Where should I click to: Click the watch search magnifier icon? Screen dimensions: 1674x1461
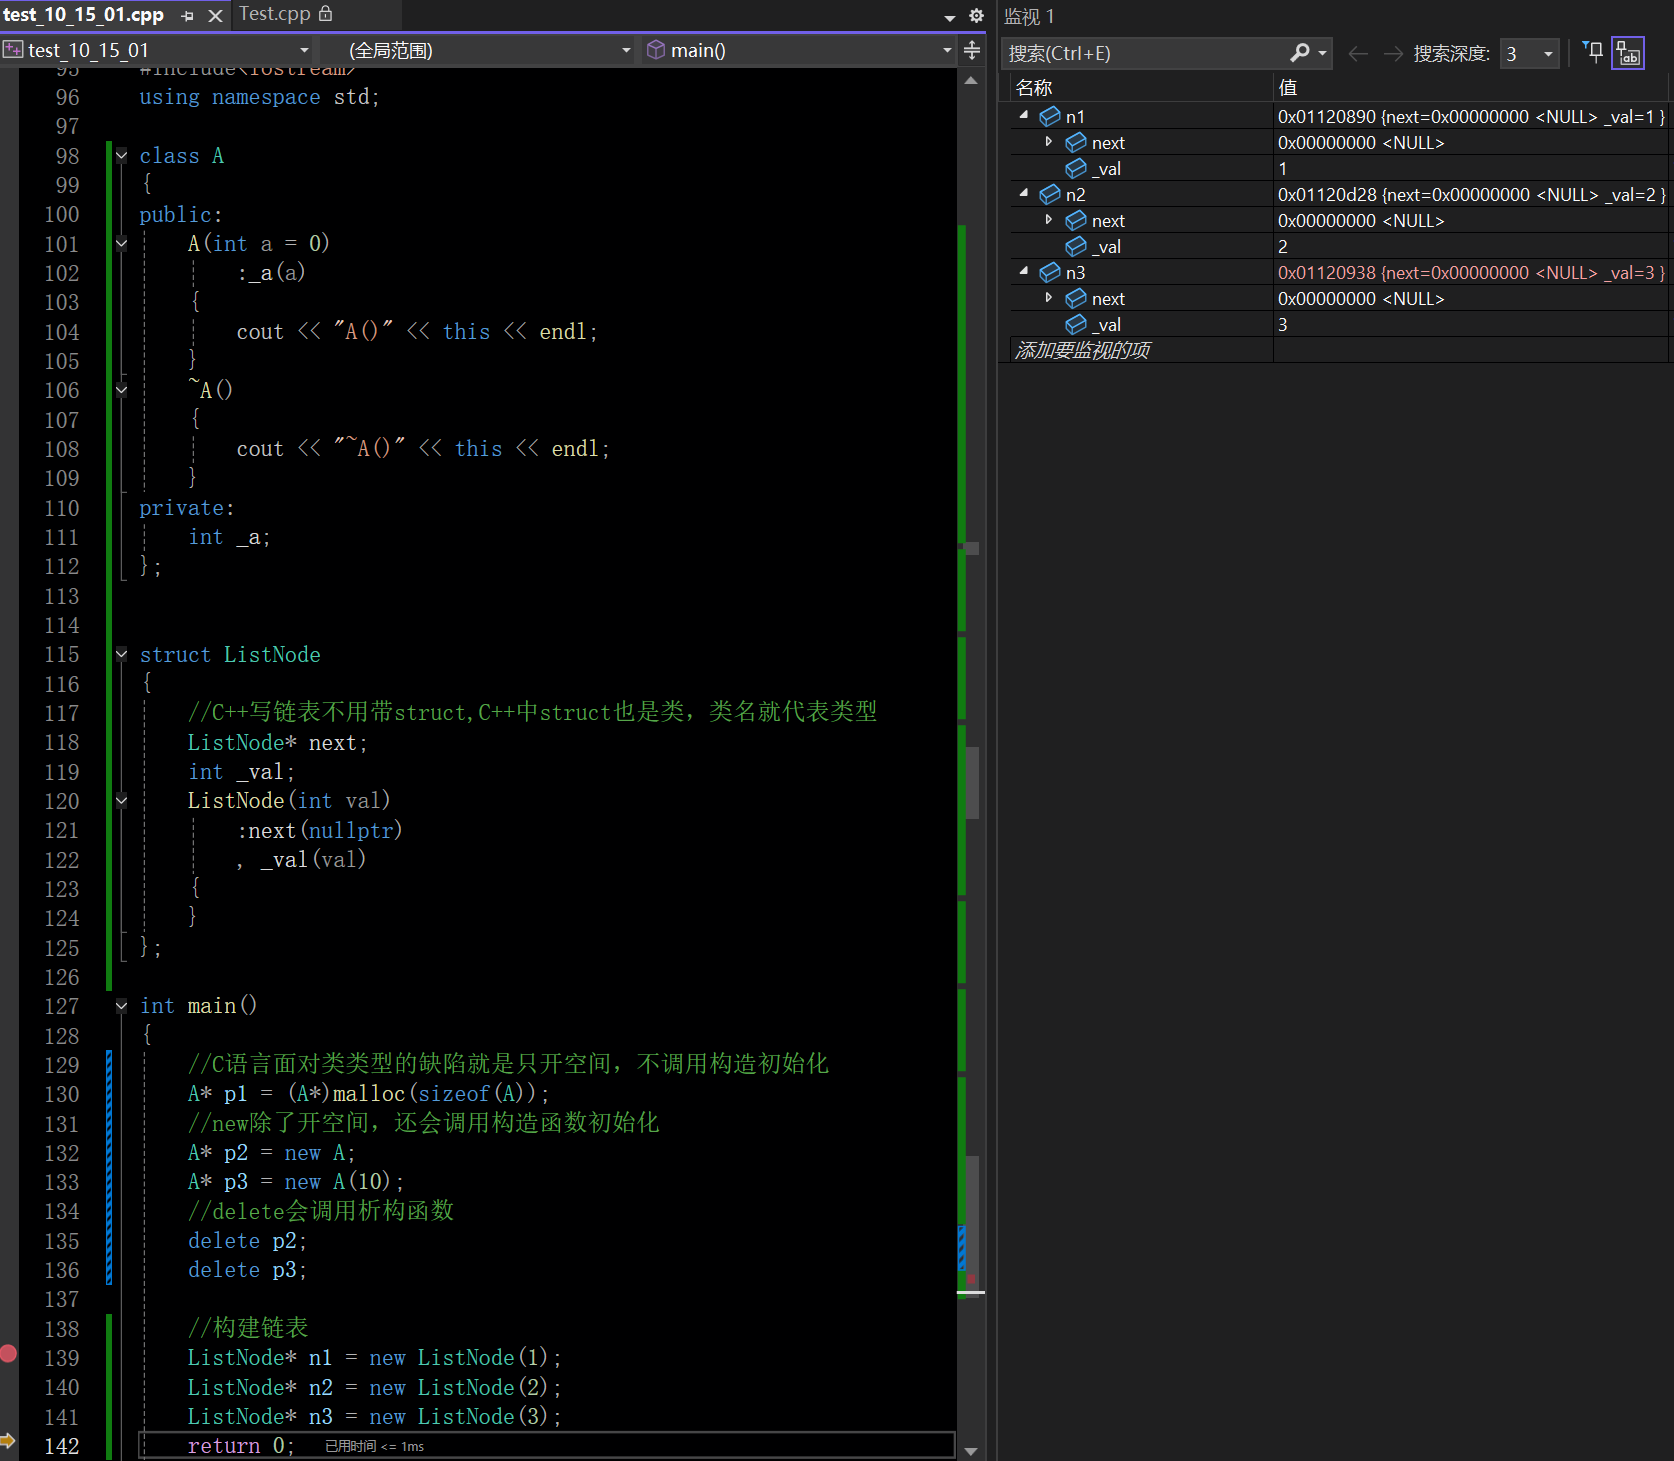(x=1300, y=52)
